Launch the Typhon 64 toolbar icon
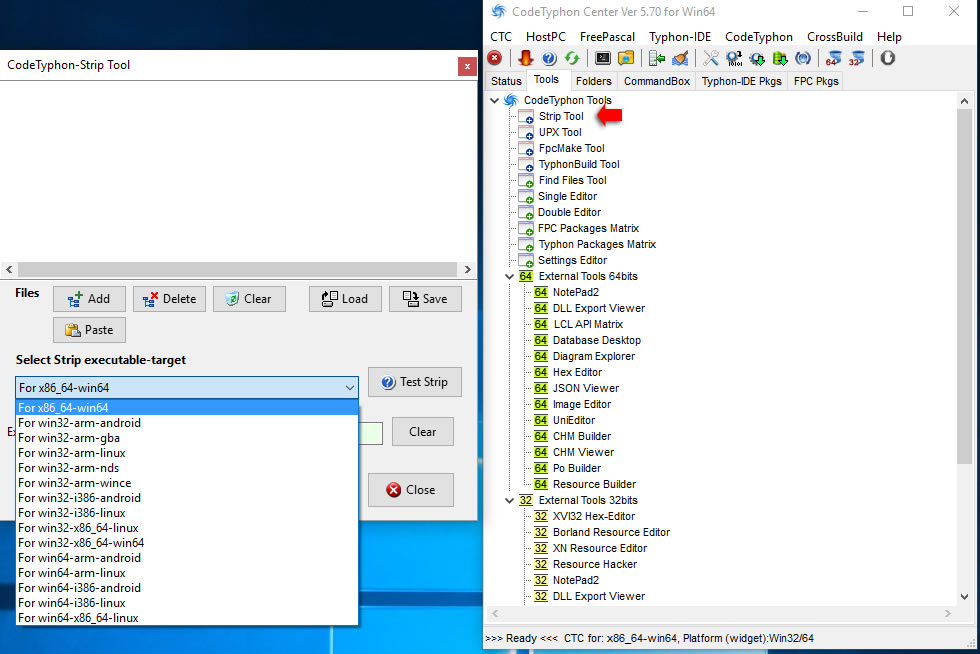The width and height of the screenshot is (980, 654). pyautogui.click(x=833, y=58)
